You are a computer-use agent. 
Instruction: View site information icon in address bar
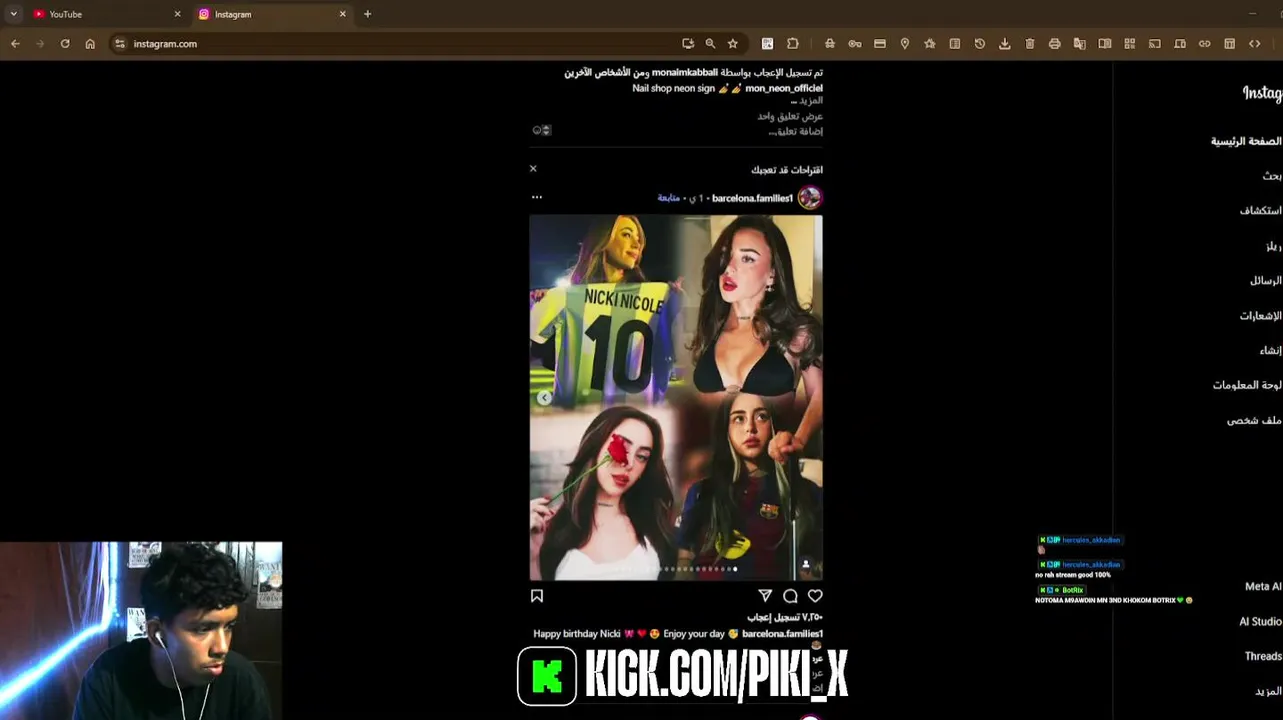coord(120,44)
